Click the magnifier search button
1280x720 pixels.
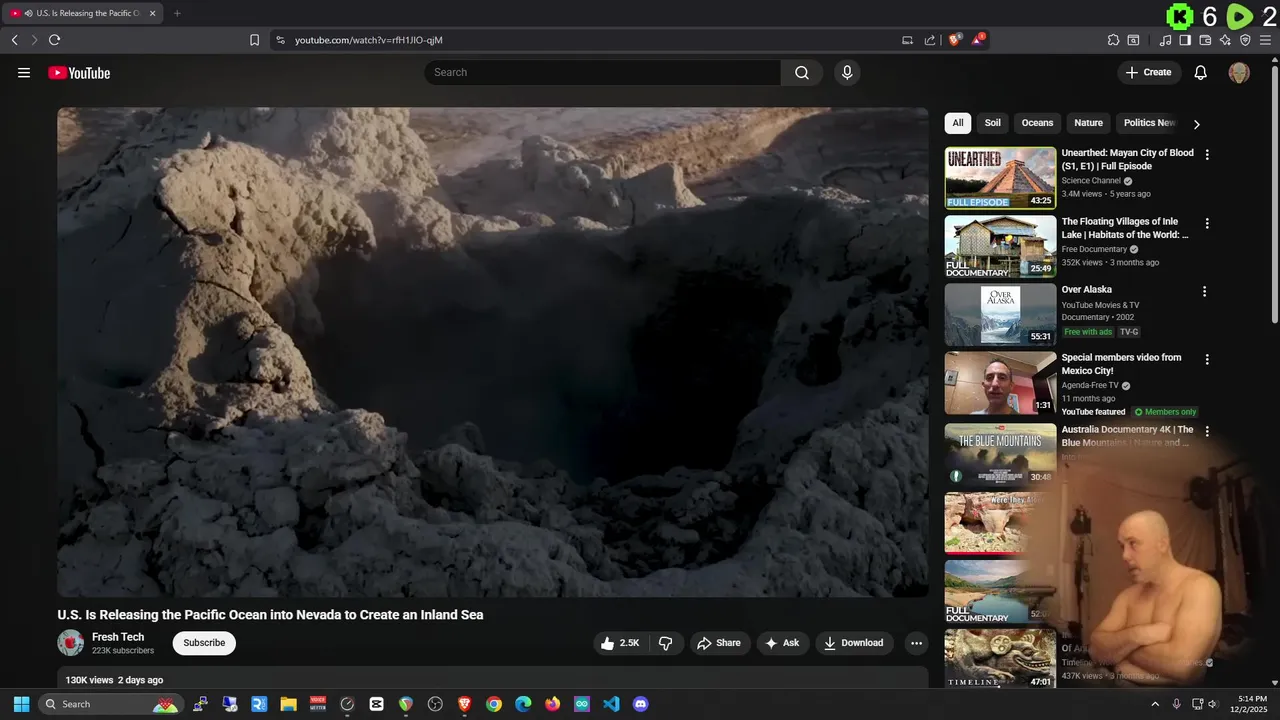coord(801,72)
